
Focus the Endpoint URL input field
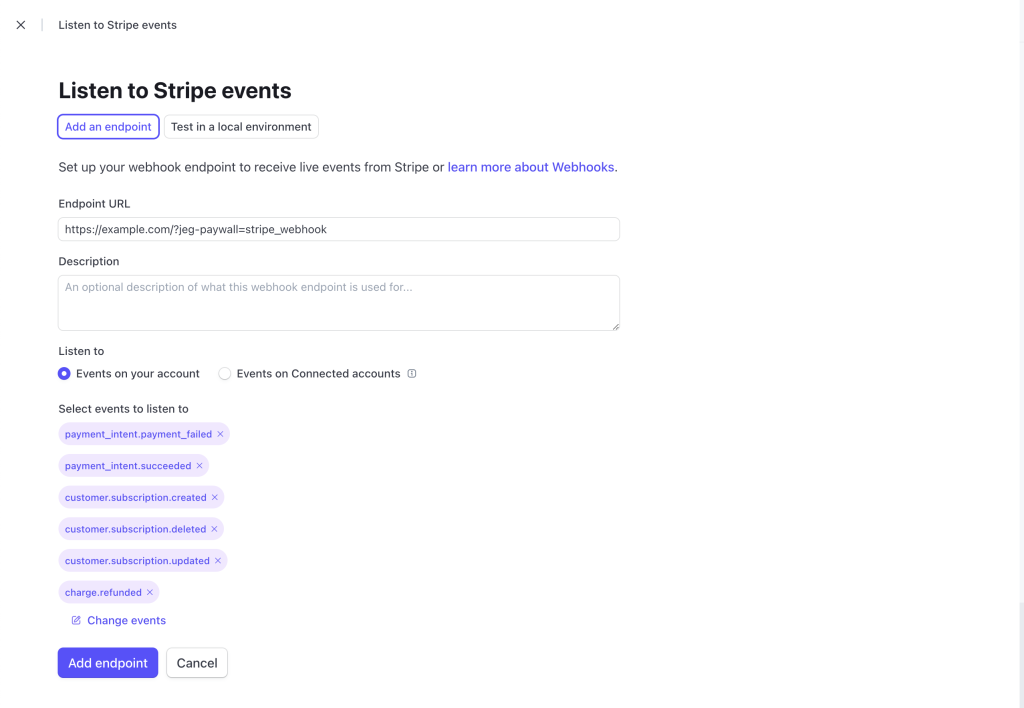coord(338,229)
